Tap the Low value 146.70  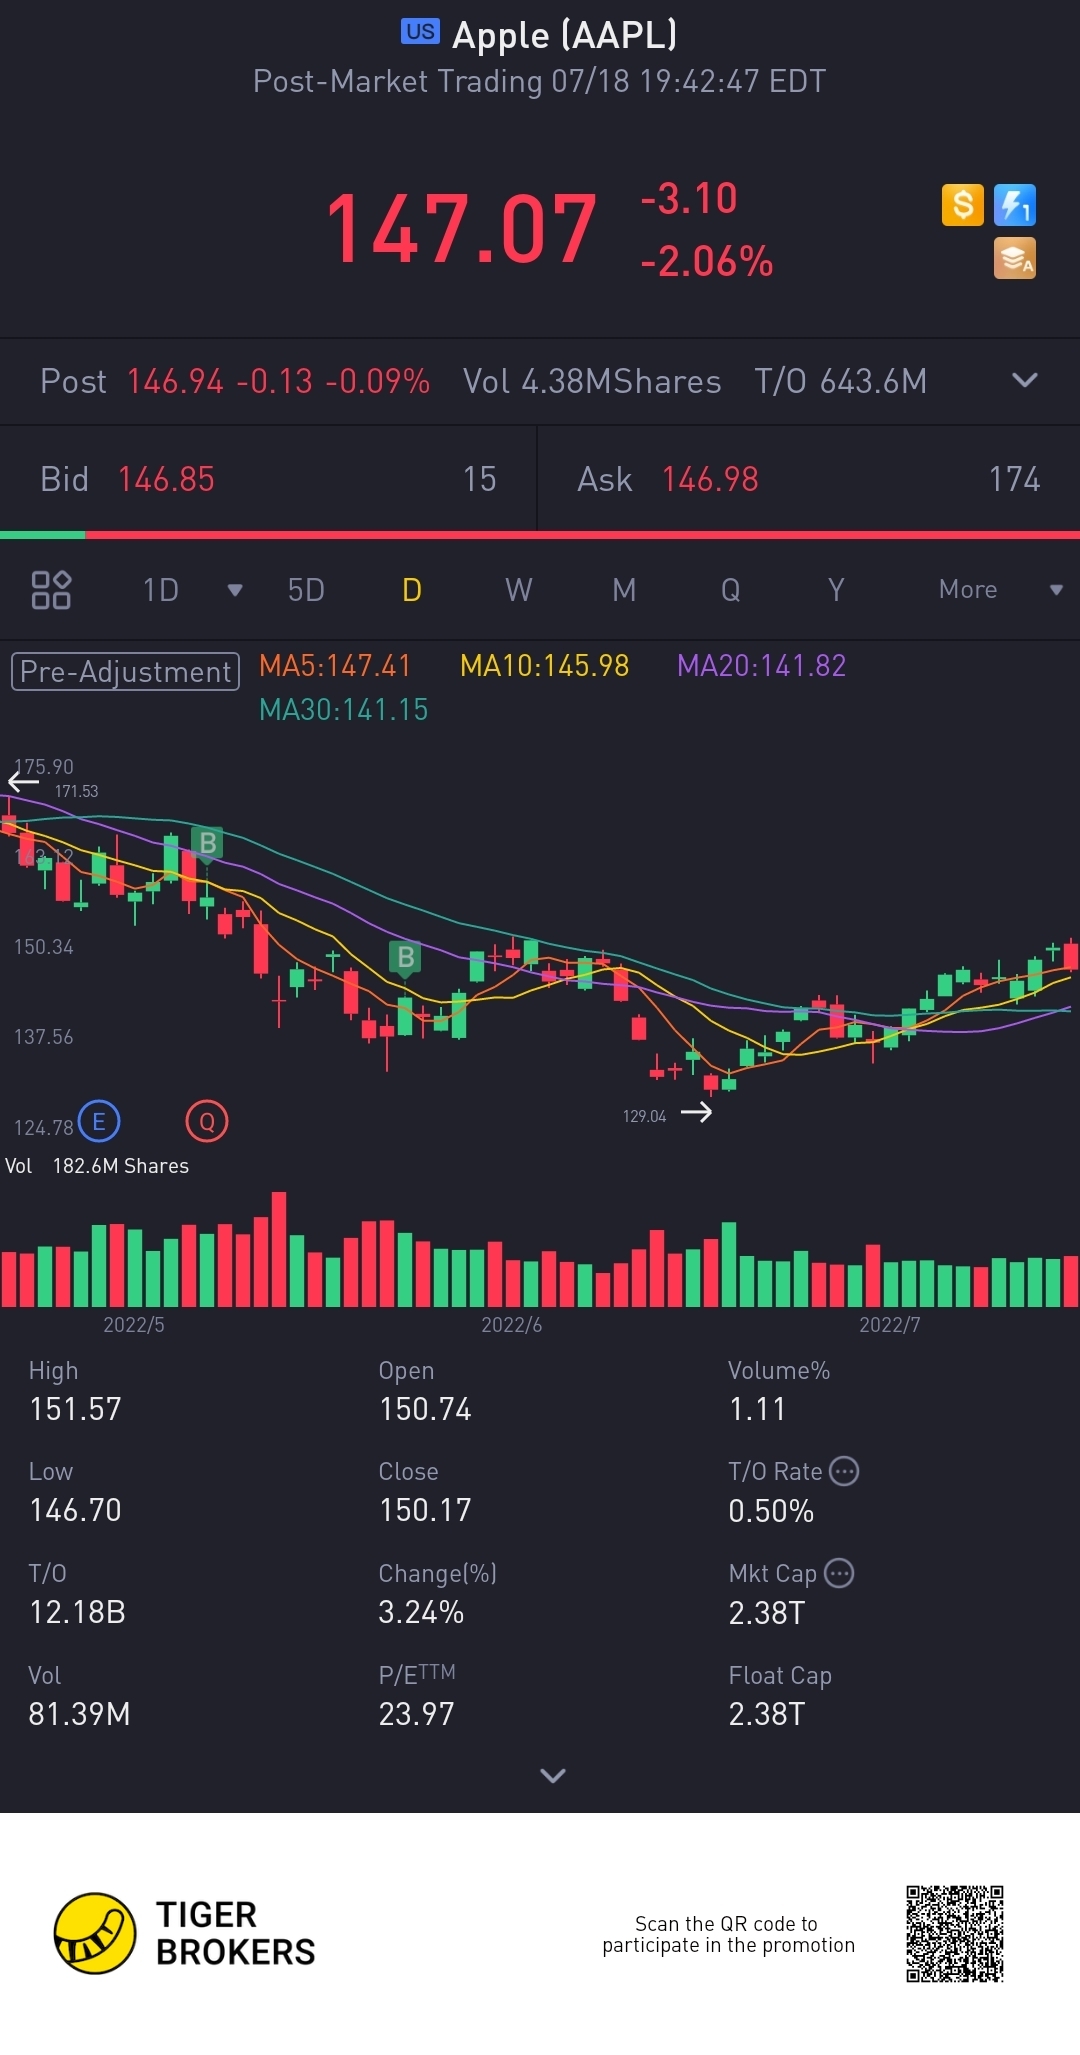pyautogui.click(x=75, y=1510)
